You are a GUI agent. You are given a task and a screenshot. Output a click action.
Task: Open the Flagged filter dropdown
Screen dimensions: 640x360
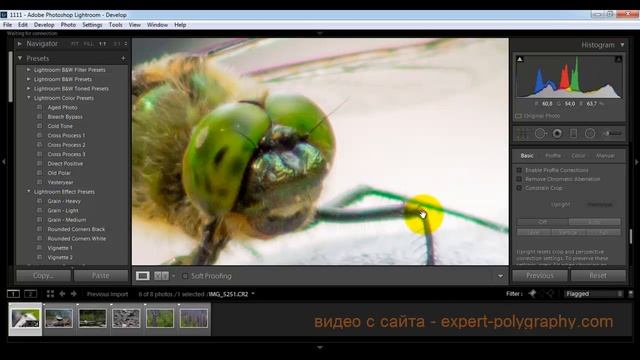(593, 294)
